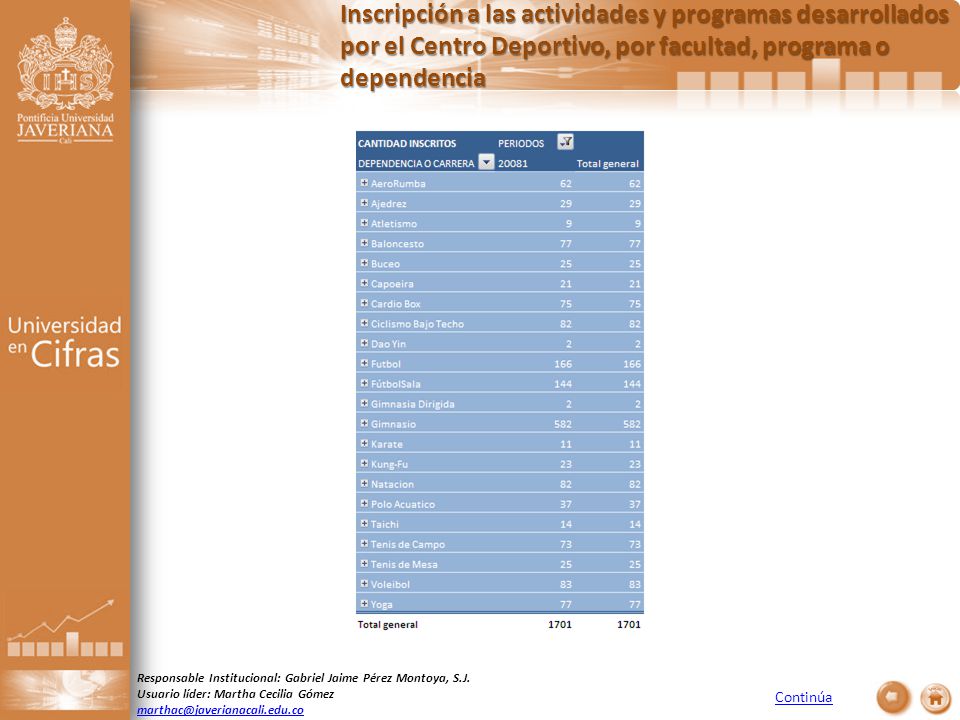Viewport: 960px width, 720px height.
Task: Select the Total general column header
Action: pos(607,163)
